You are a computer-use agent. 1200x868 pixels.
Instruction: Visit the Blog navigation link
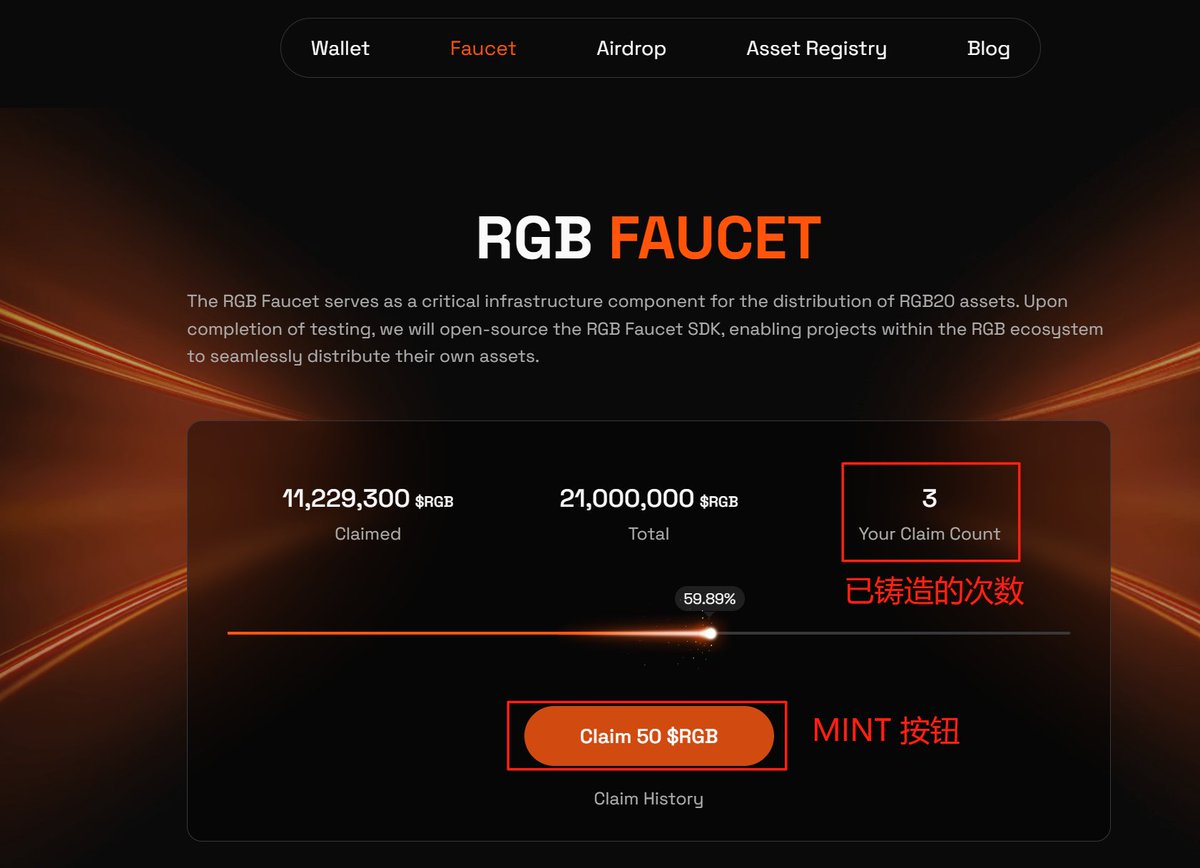coord(988,48)
